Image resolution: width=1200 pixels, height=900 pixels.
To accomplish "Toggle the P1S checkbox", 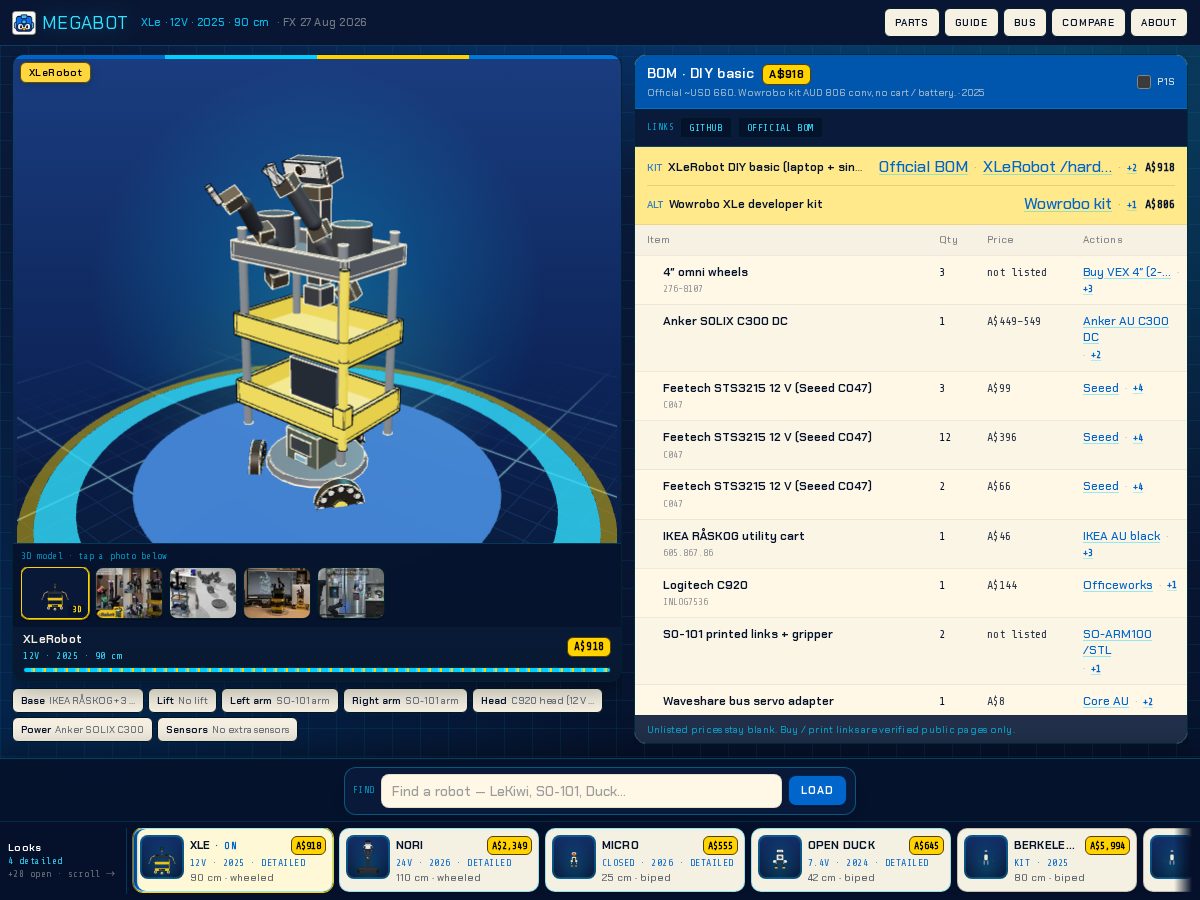I will pos(1144,82).
